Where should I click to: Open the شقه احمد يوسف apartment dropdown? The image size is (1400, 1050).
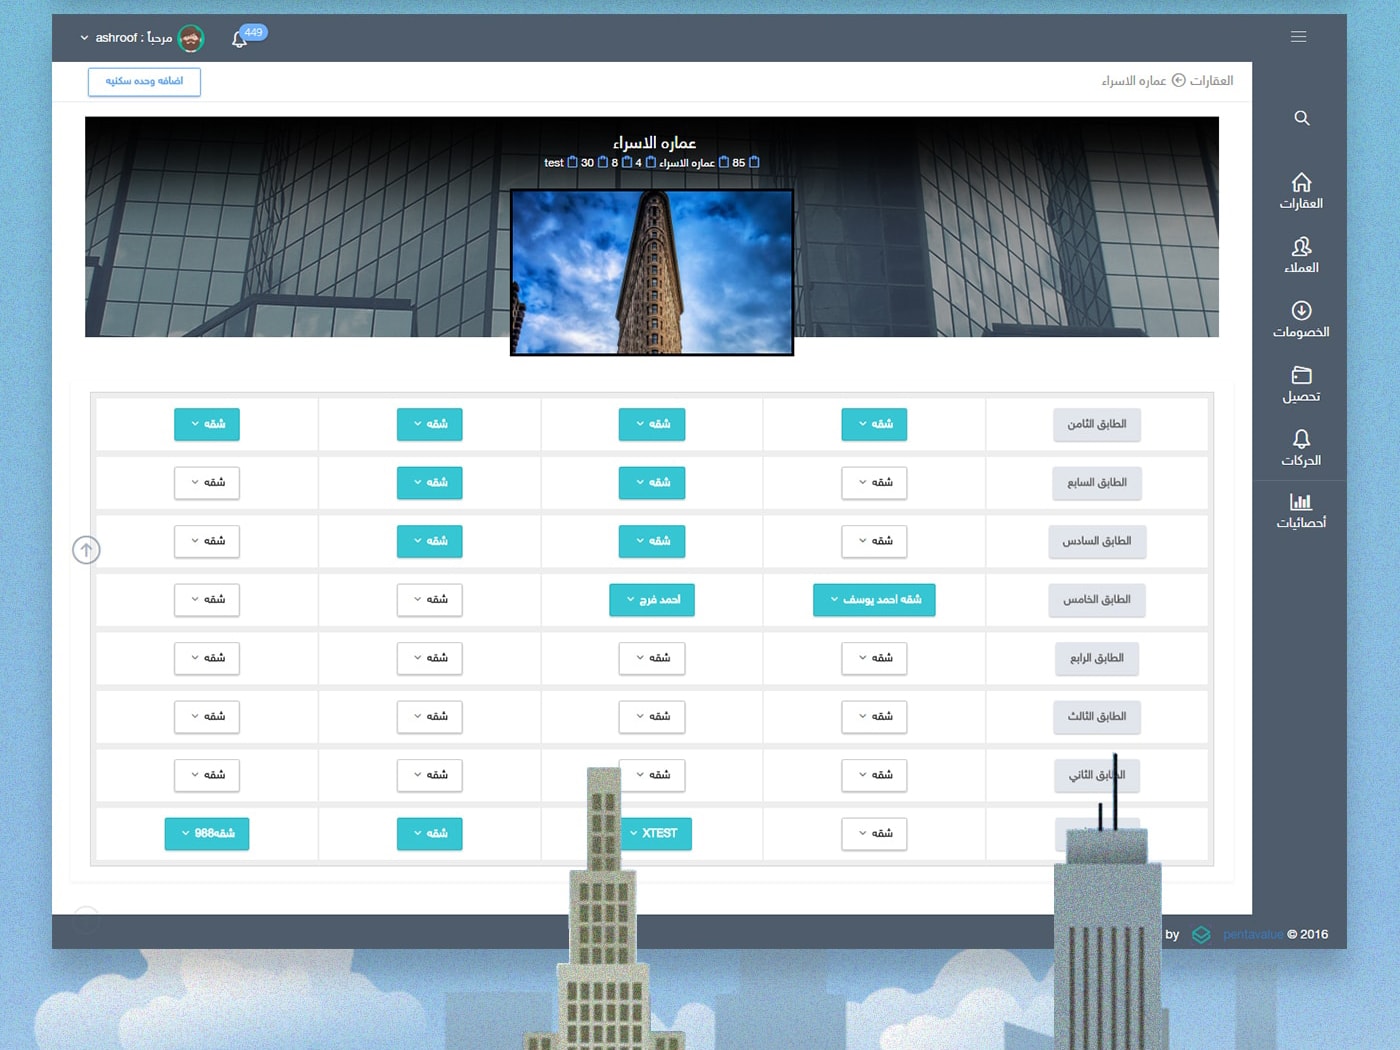pos(874,600)
